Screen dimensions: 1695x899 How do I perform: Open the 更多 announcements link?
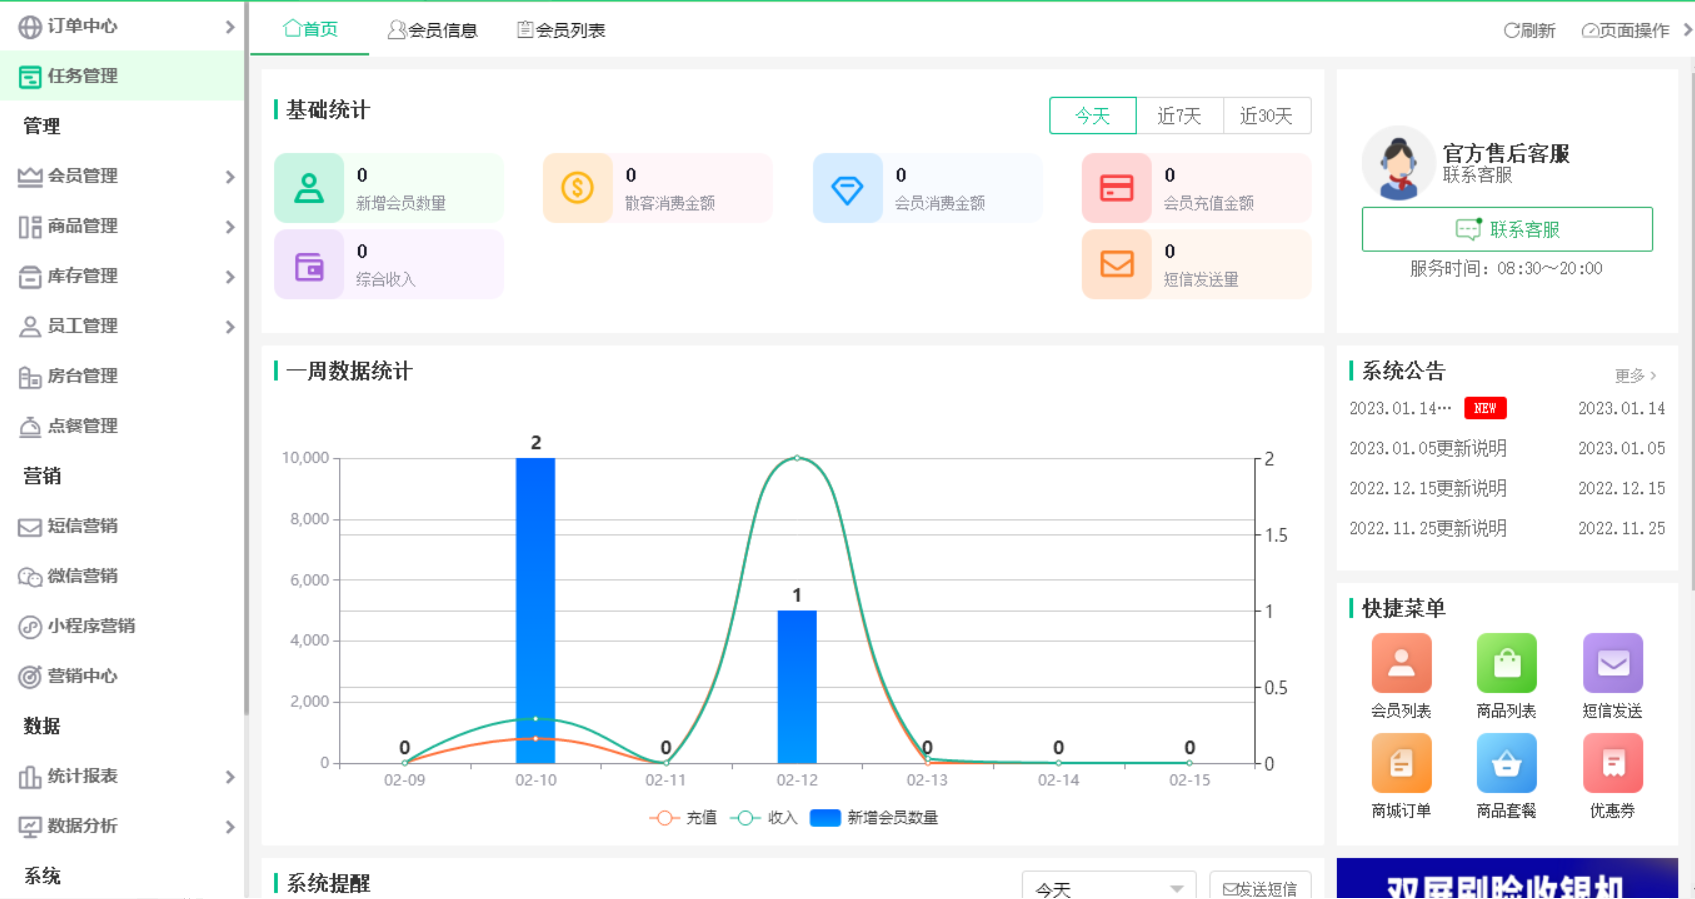point(1635,376)
